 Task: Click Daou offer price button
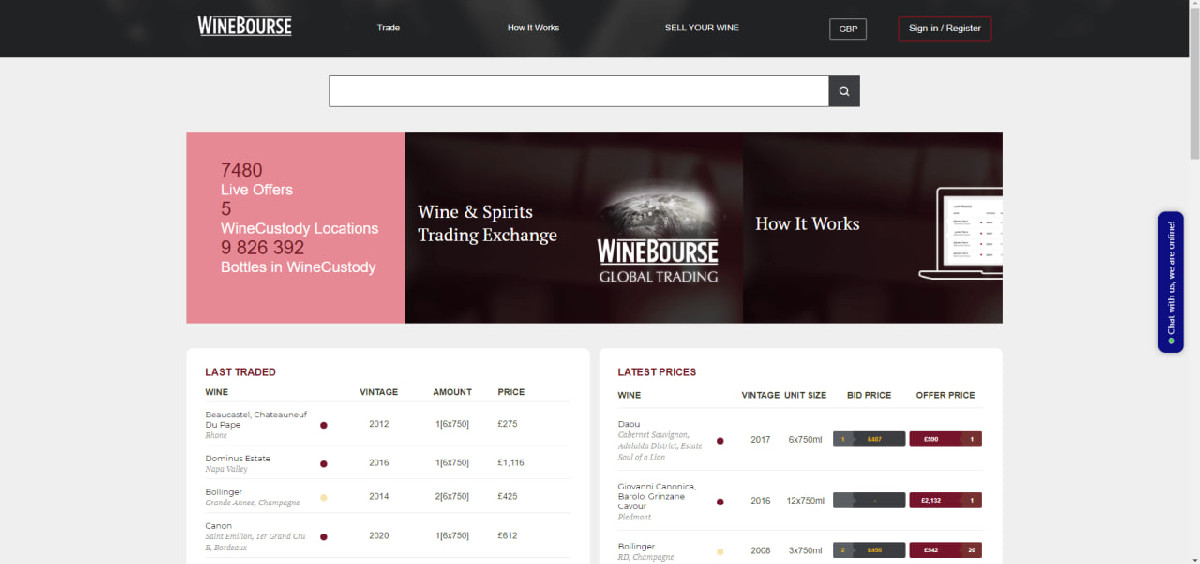[x=945, y=439]
